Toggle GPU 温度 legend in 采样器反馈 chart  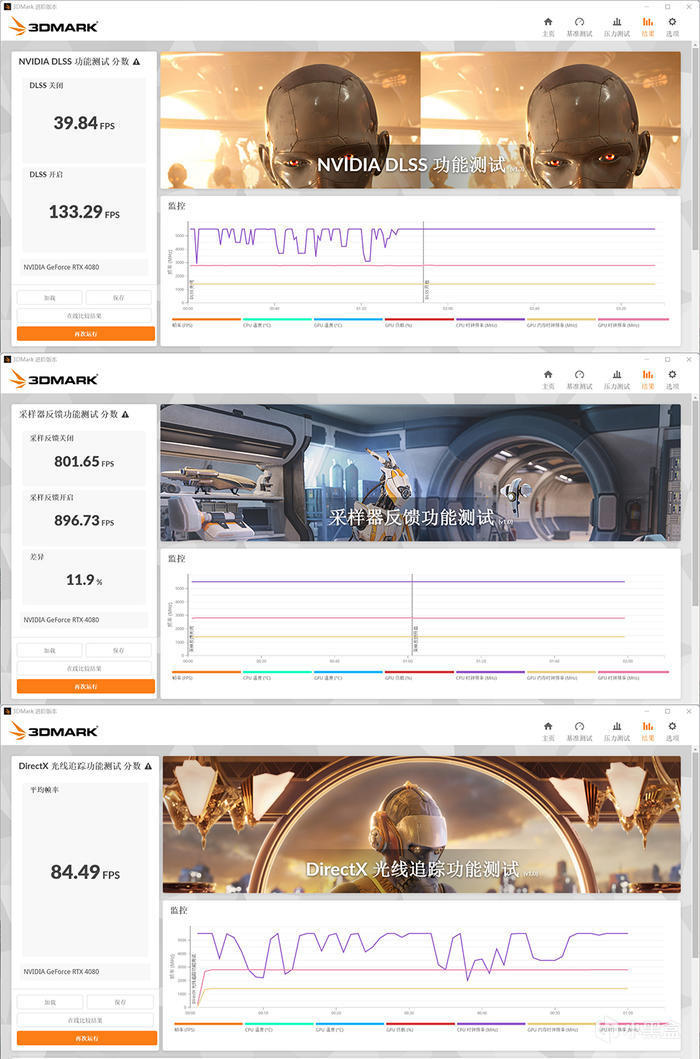click(x=348, y=675)
